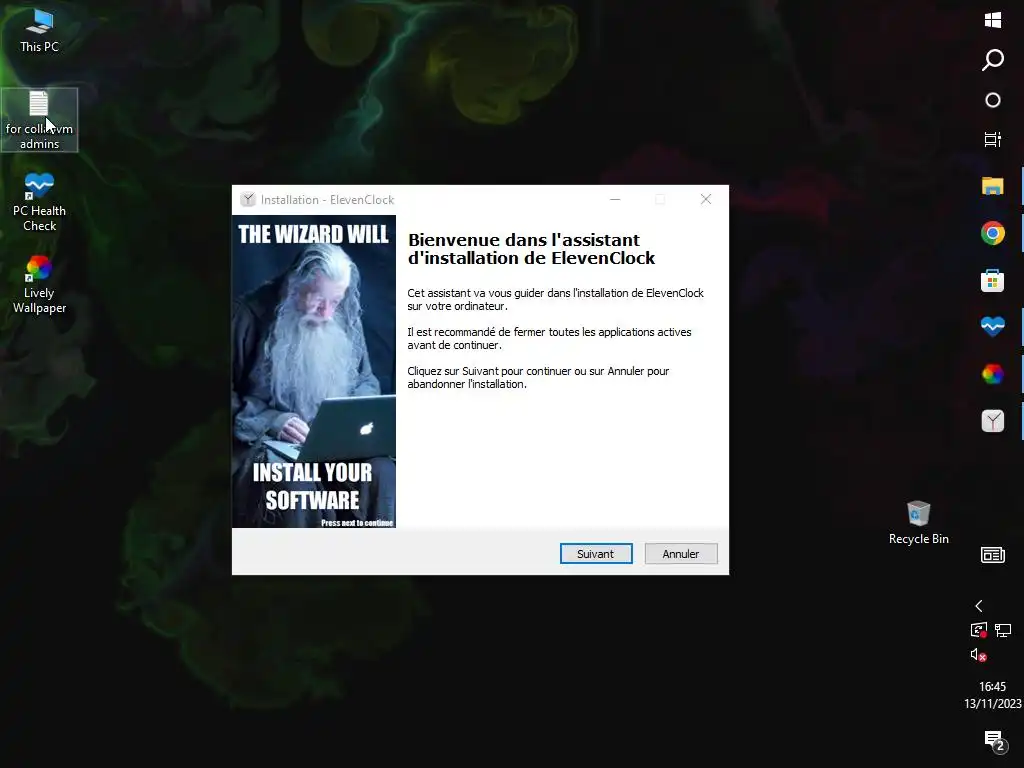This screenshot has height=768, width=1024.
Task: Click the wizard meme image in the installer
Action: coord(313,372)
